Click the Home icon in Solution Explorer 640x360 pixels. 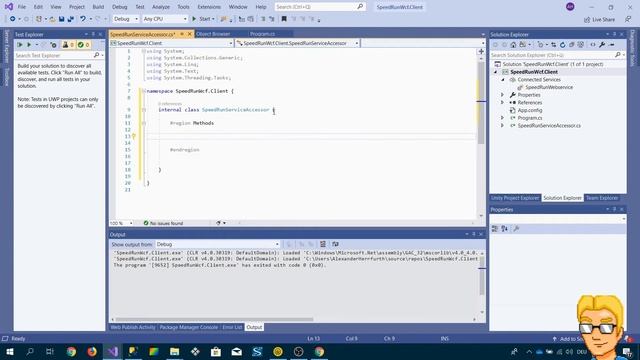coord(513,44)
